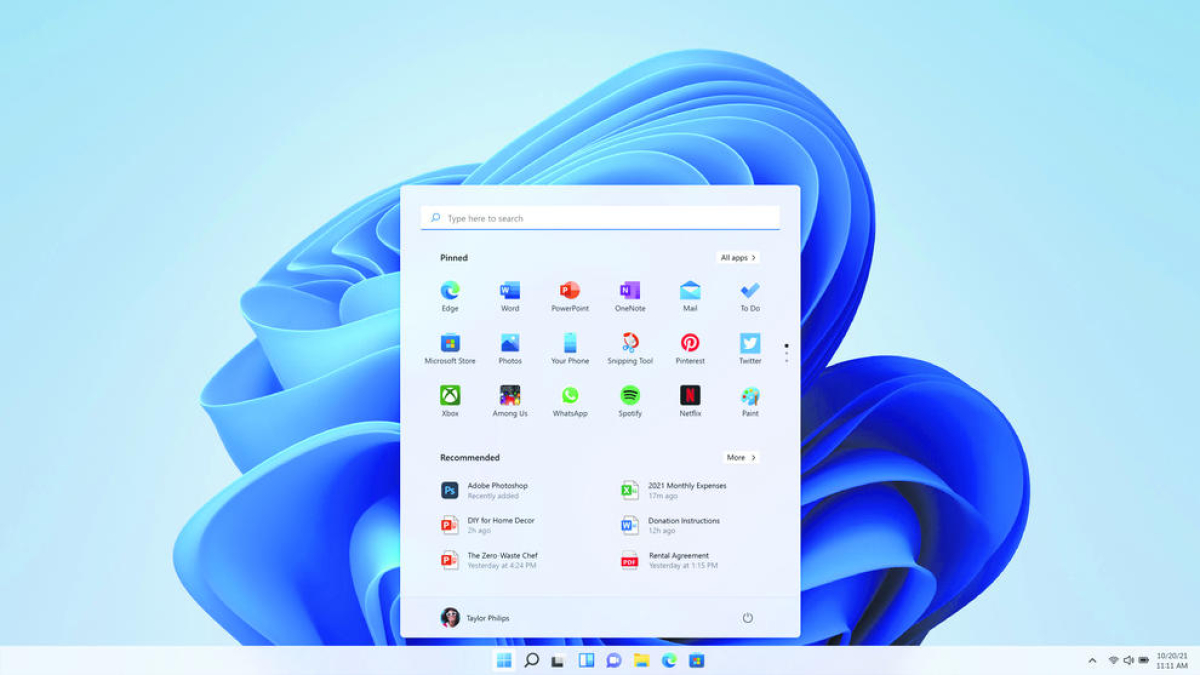This screenshot has height=675, width=1200.
Task: Open Paint
Action: 749,397
